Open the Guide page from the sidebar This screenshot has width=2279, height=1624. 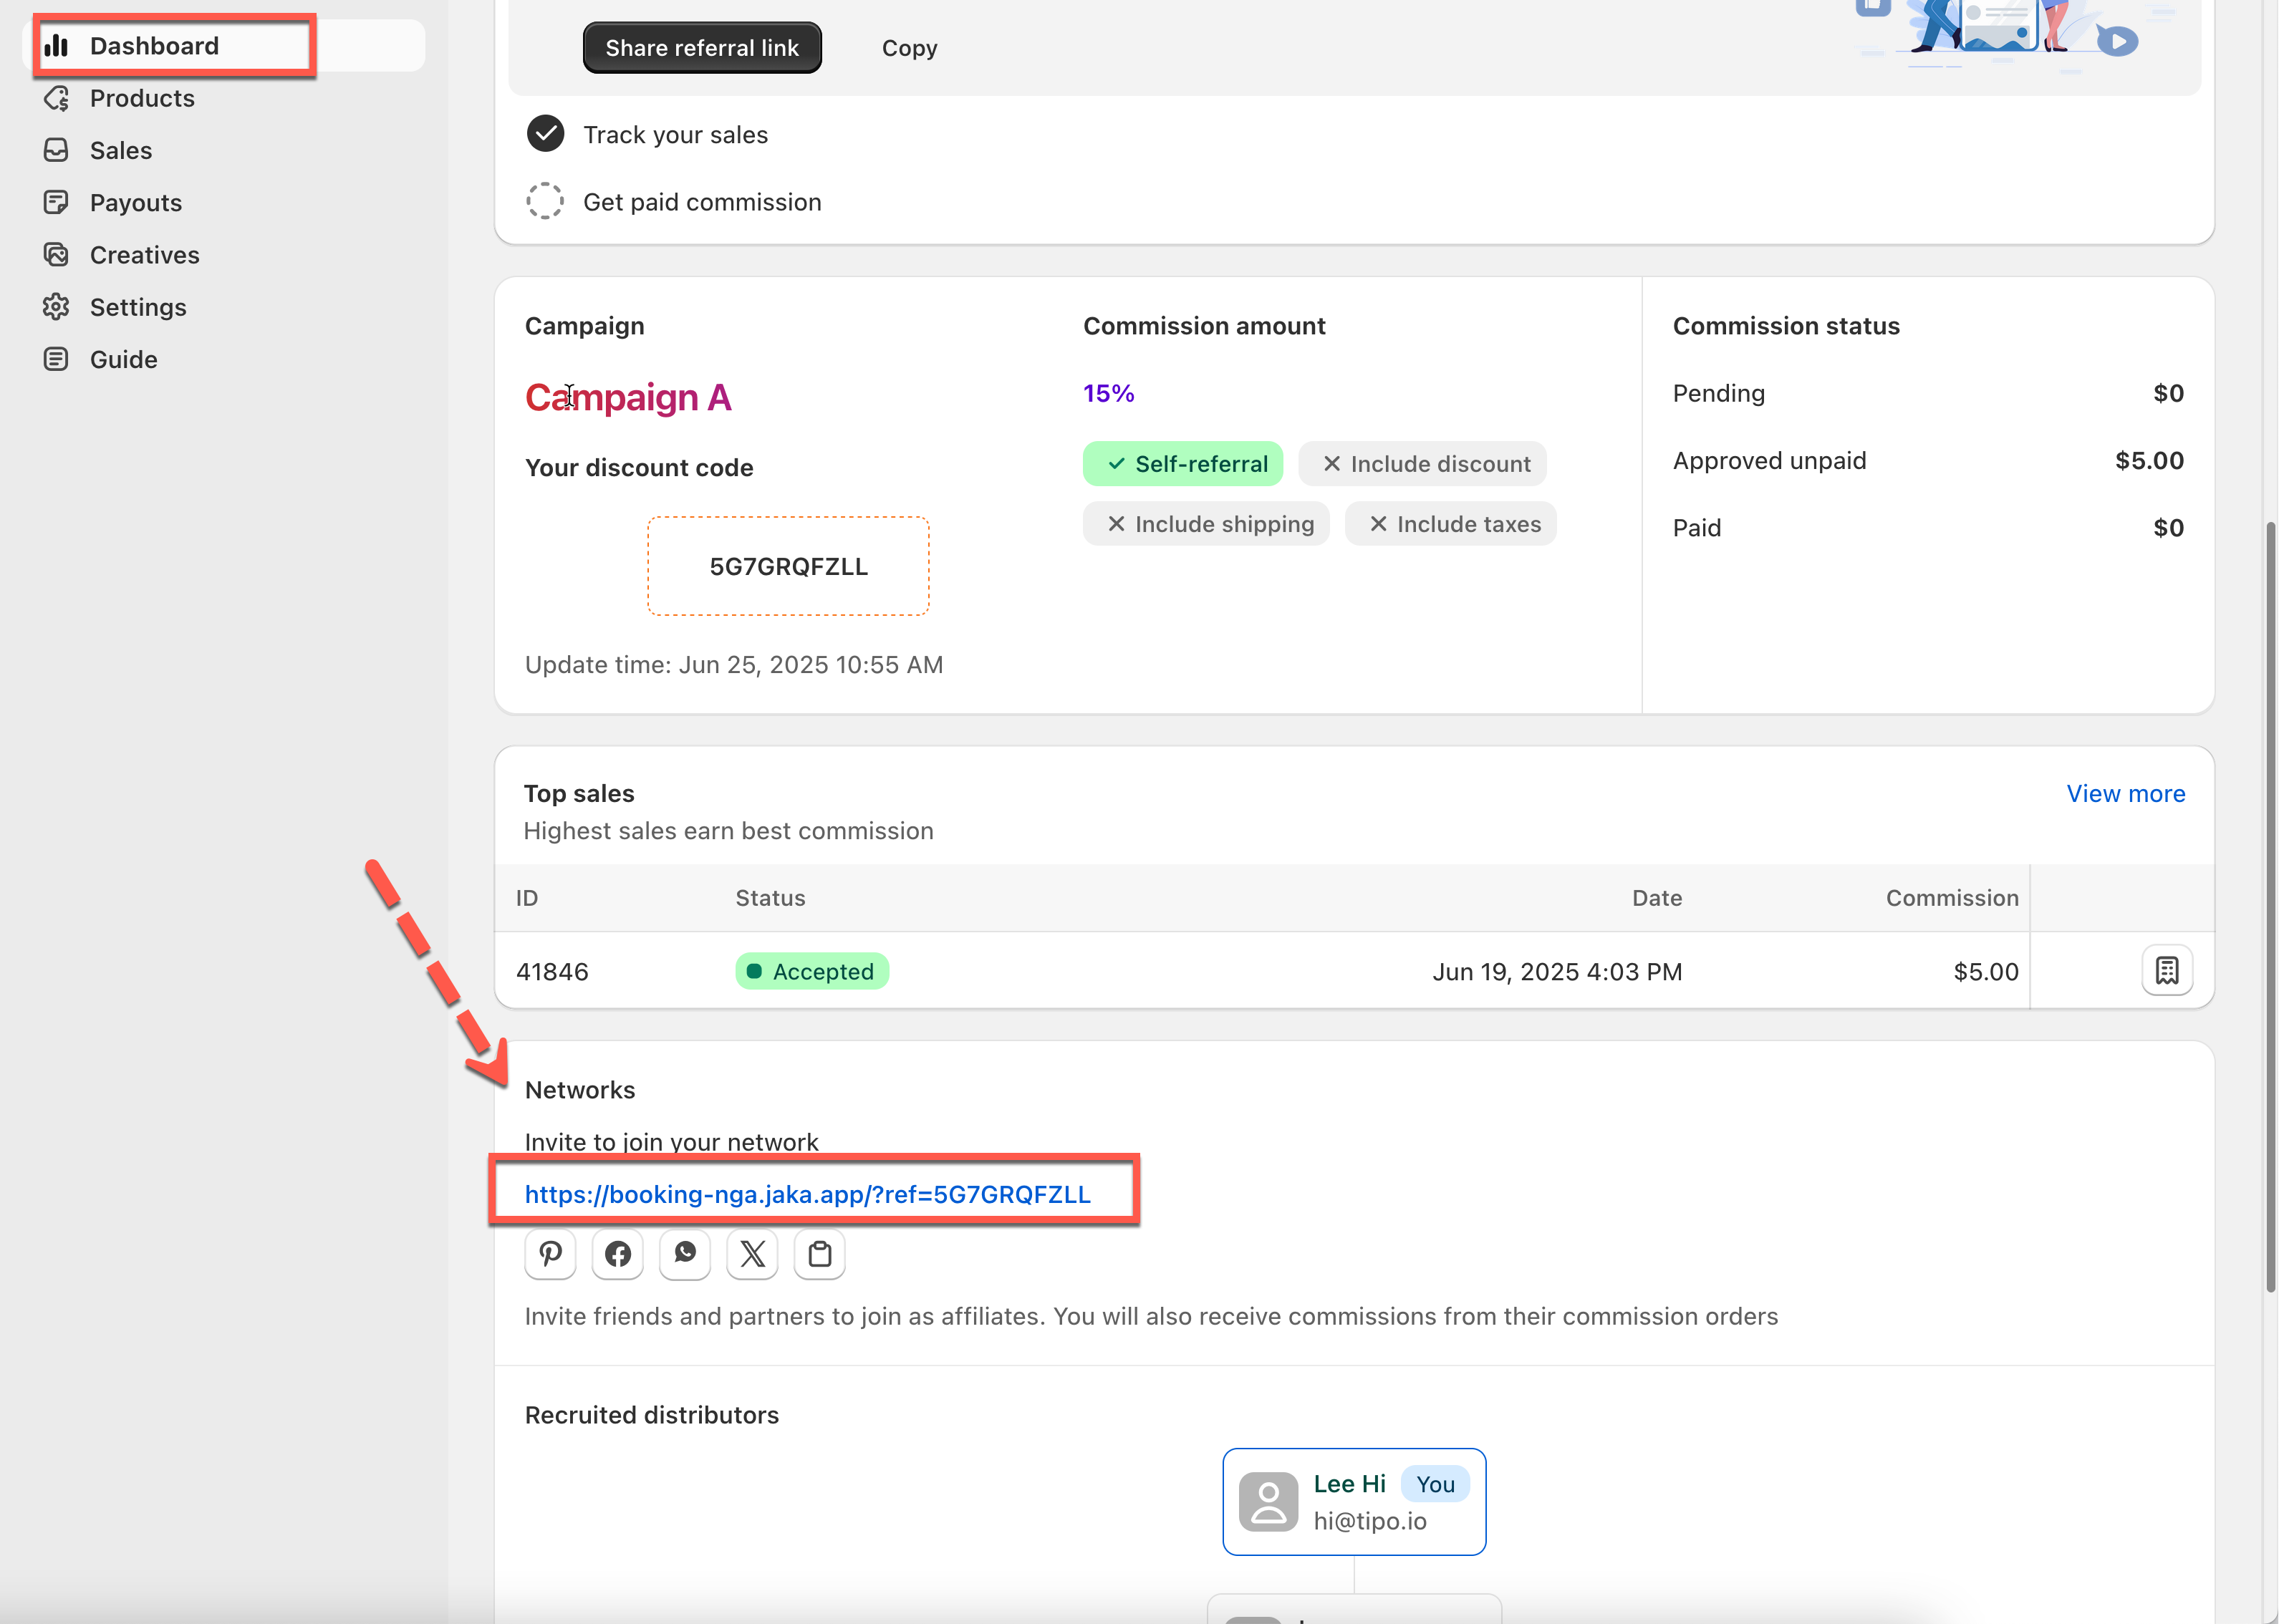pyautogui.click(x=123, y=359)
